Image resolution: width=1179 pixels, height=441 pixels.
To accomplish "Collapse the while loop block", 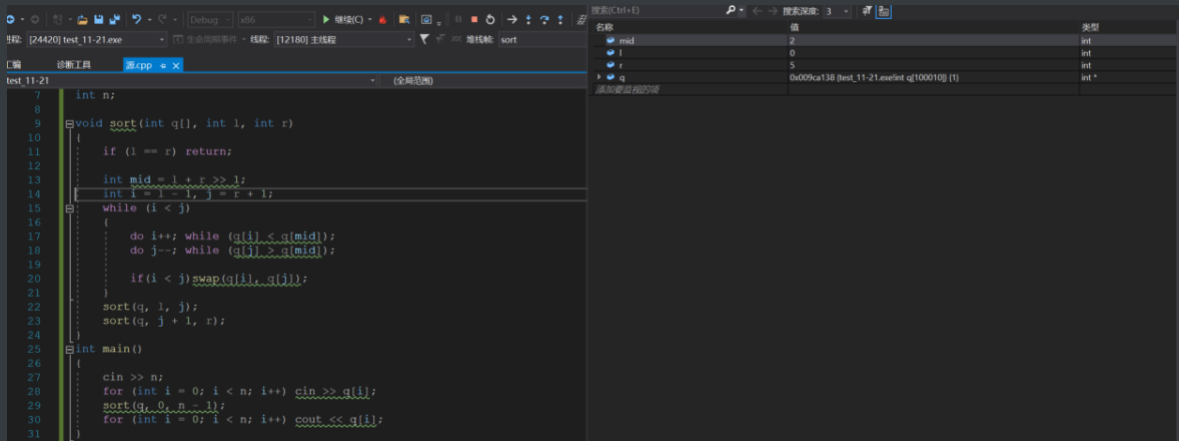I will (x=69, y=208).
